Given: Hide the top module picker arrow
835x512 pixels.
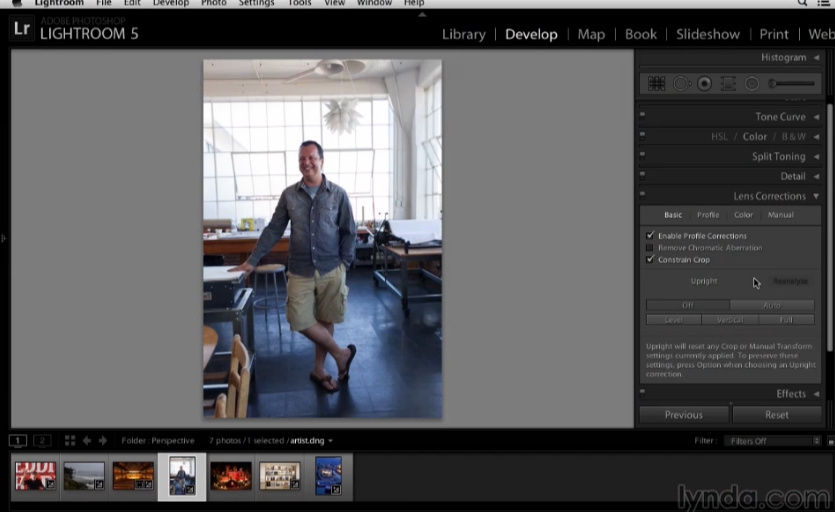Looking at the screenshot, I should (x=422, y=14).
